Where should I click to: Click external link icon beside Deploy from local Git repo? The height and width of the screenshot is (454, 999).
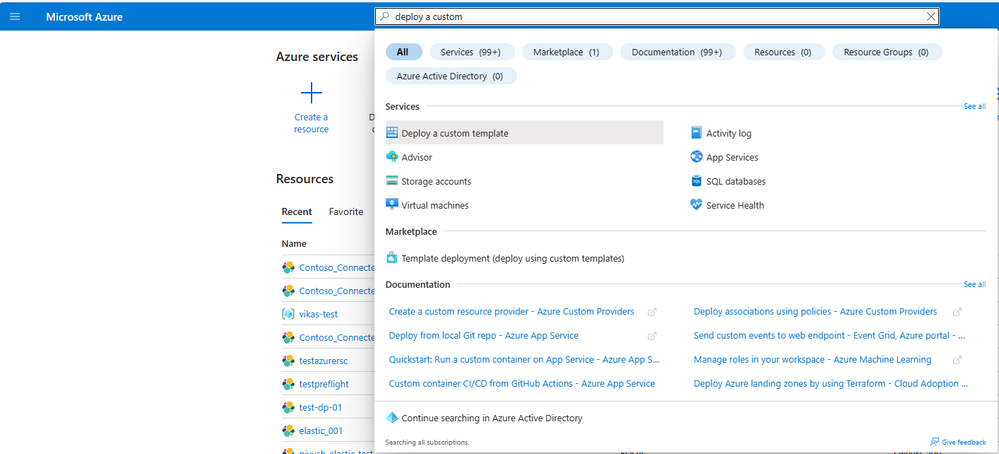tap(652, 336)
